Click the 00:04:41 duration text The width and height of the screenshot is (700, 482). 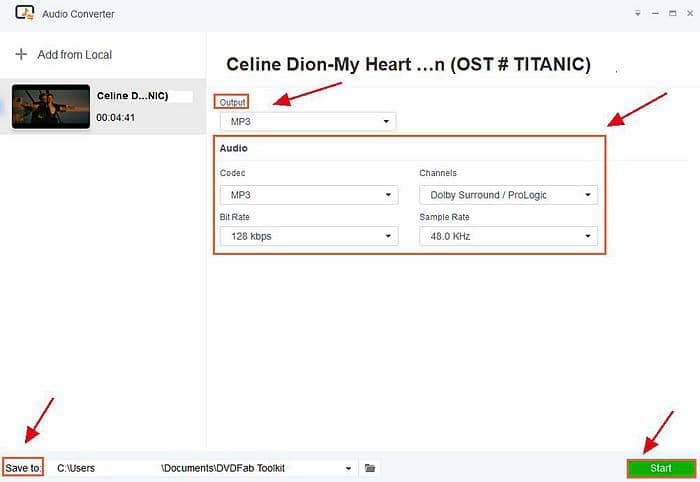(116, 118)
